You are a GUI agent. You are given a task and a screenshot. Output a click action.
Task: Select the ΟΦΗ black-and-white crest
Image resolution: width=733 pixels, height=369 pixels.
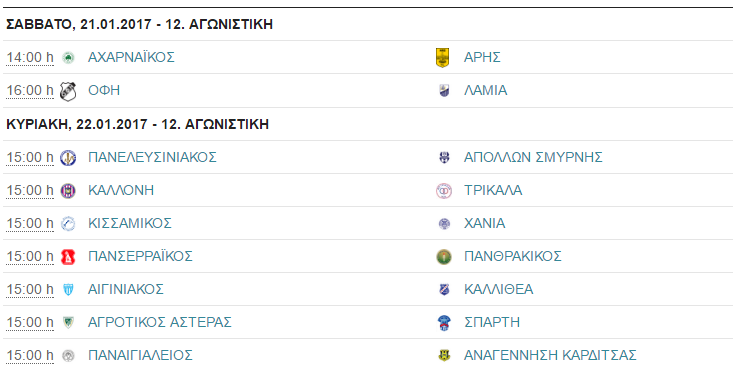pos(68,91)
